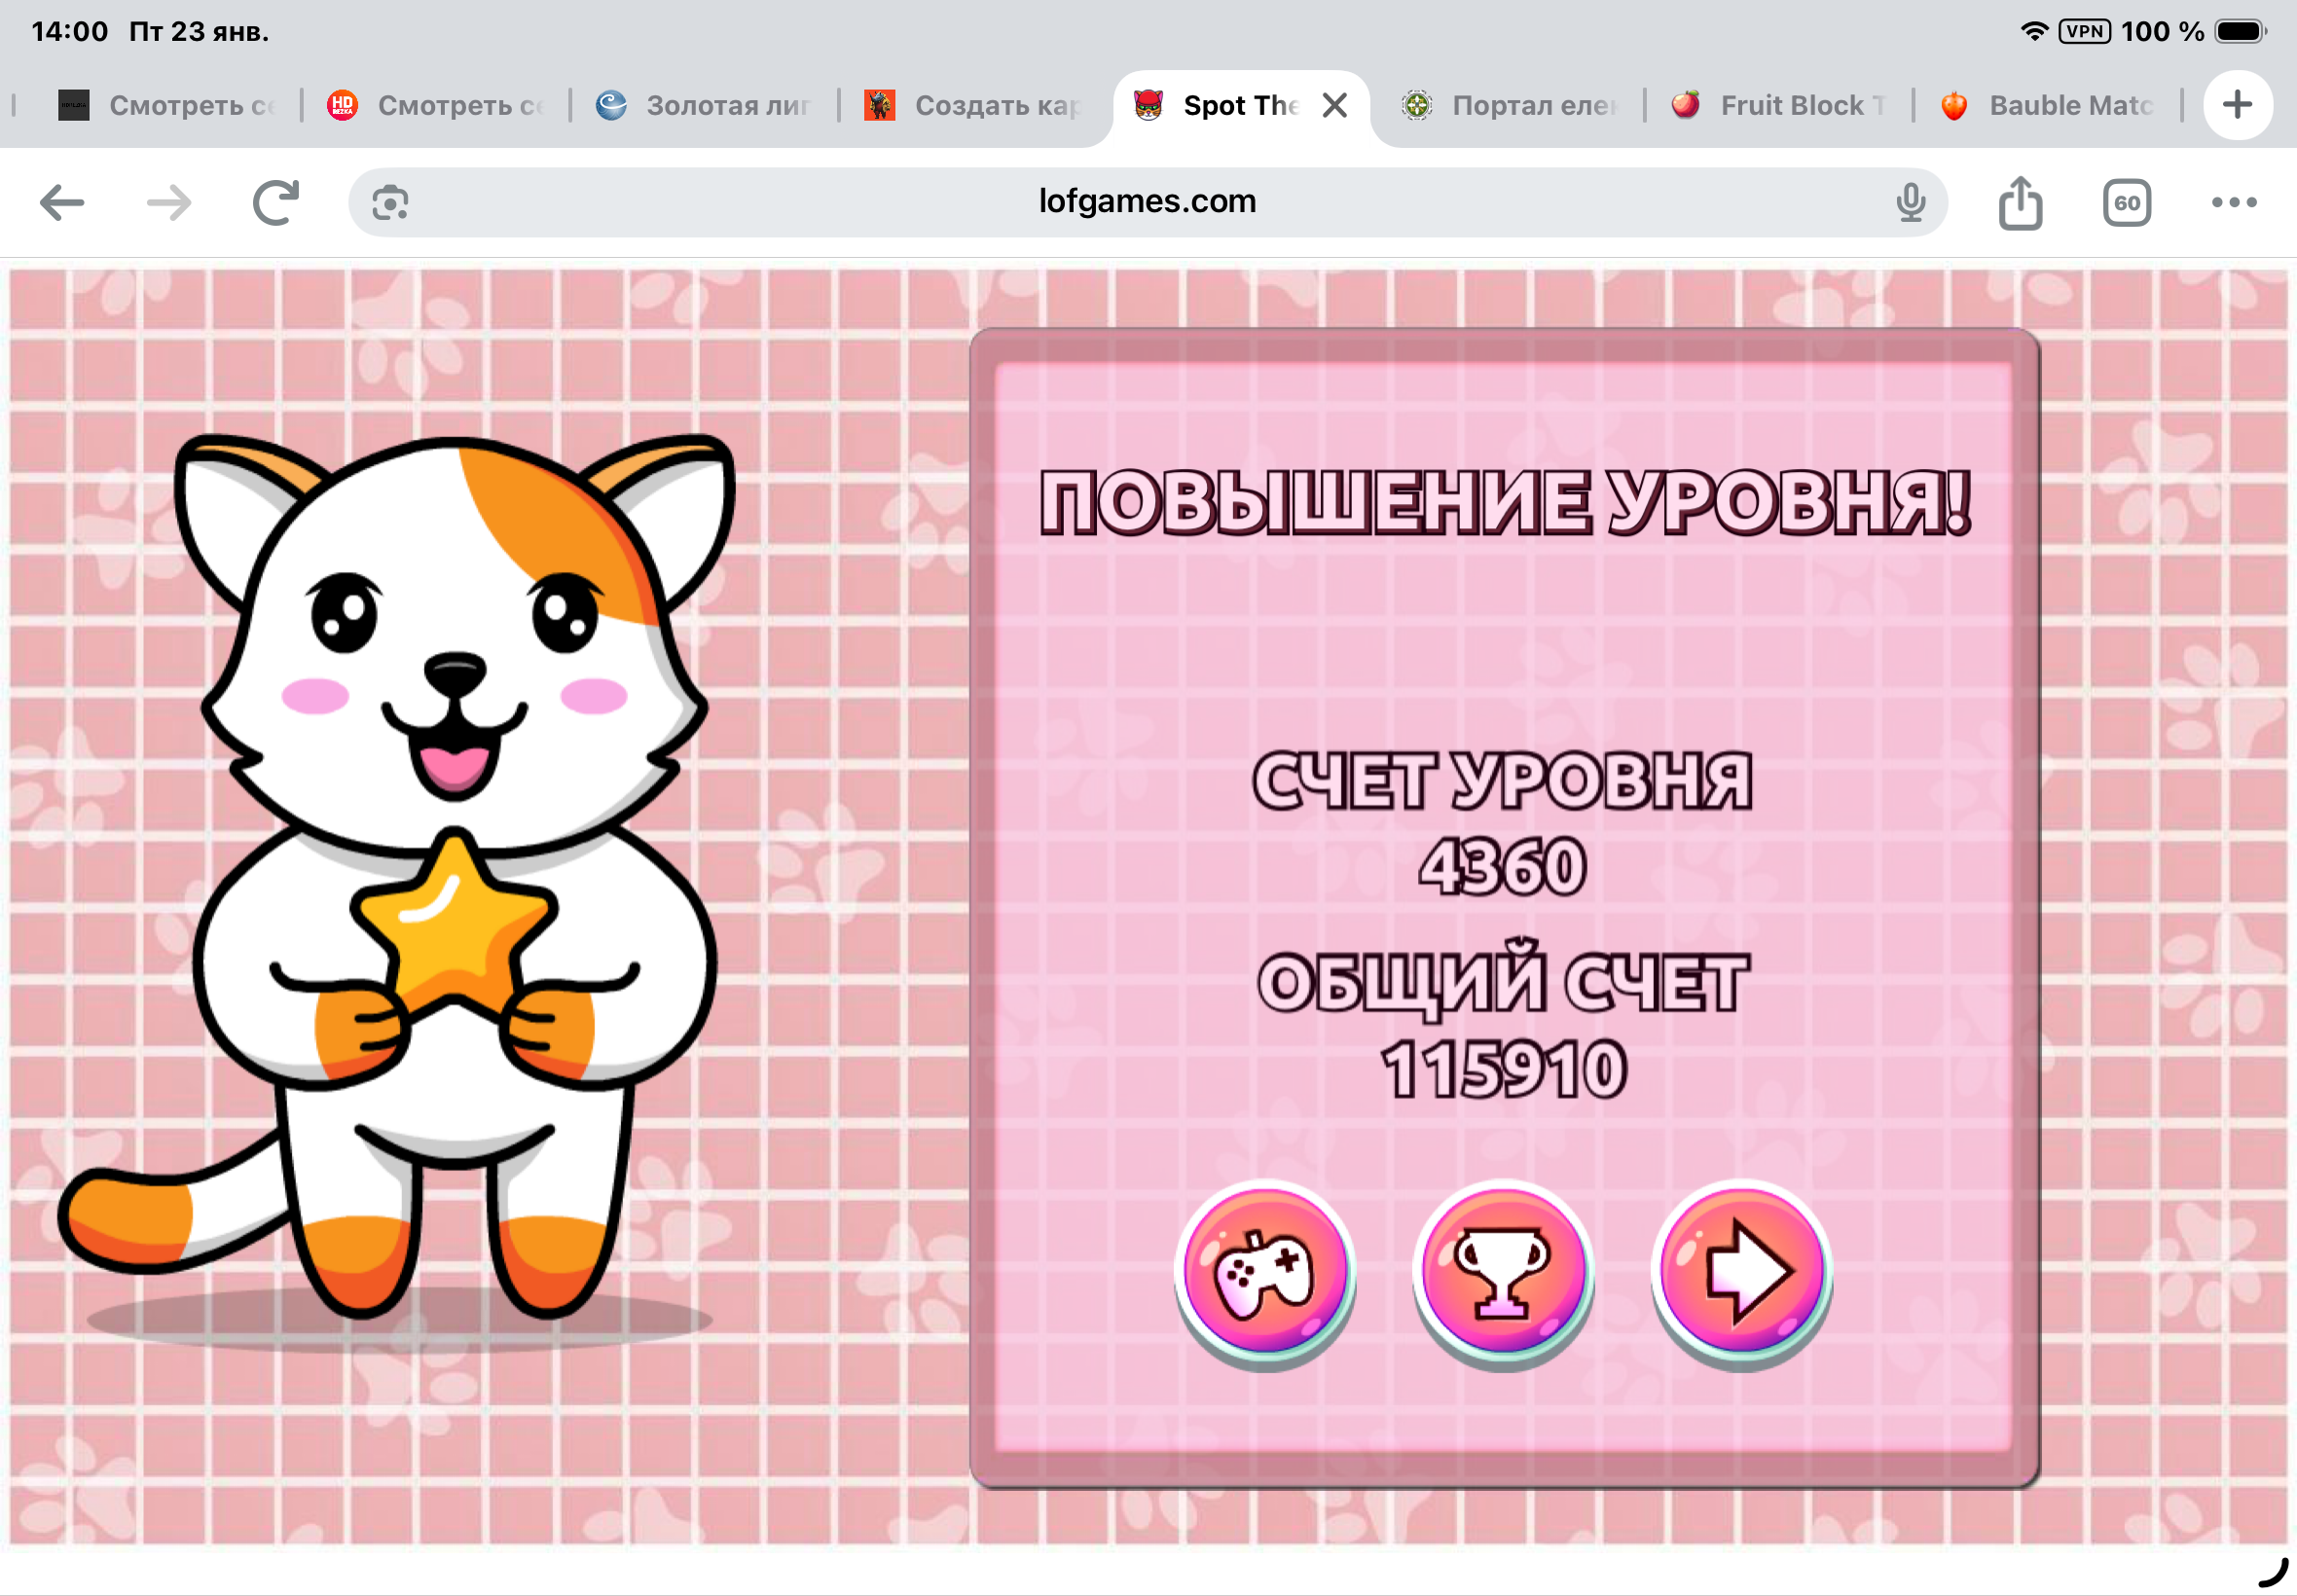2297x1596 pixels.
Task: Show all 60 open tabs
Action: point(2126,203)
